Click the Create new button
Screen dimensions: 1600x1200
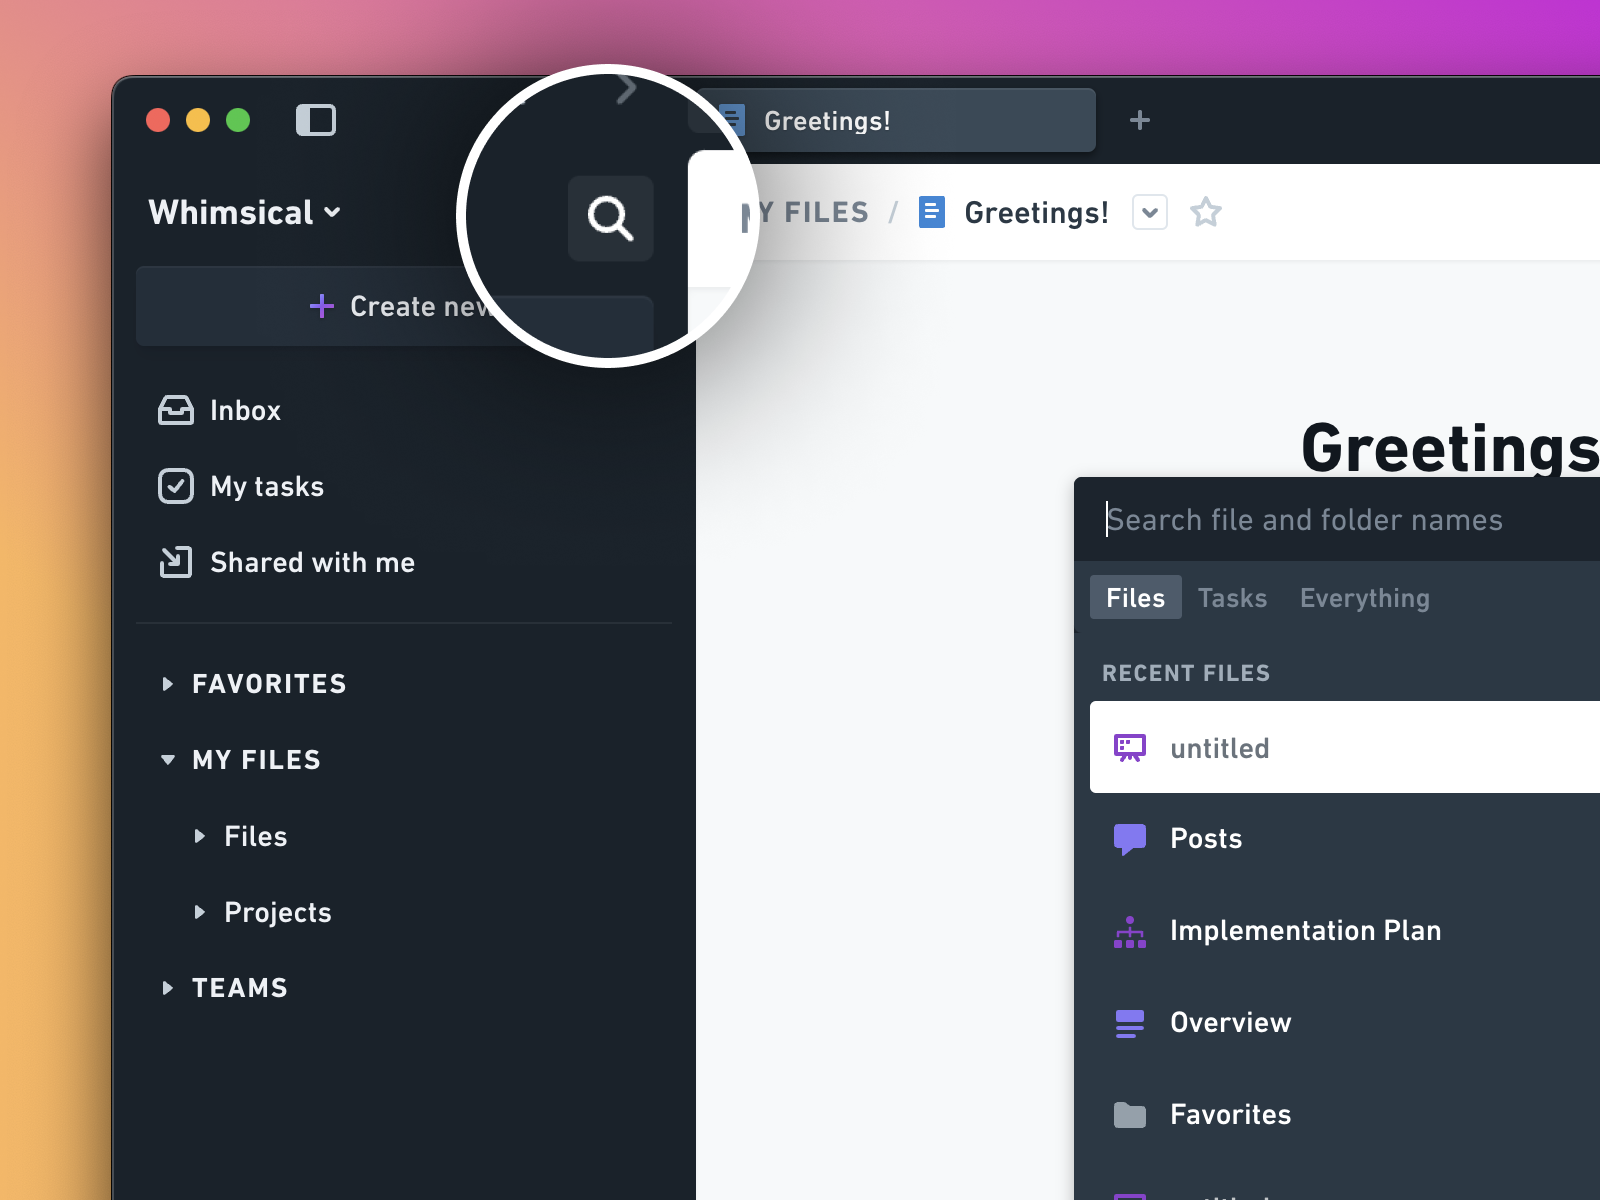(x=395, y=306)
